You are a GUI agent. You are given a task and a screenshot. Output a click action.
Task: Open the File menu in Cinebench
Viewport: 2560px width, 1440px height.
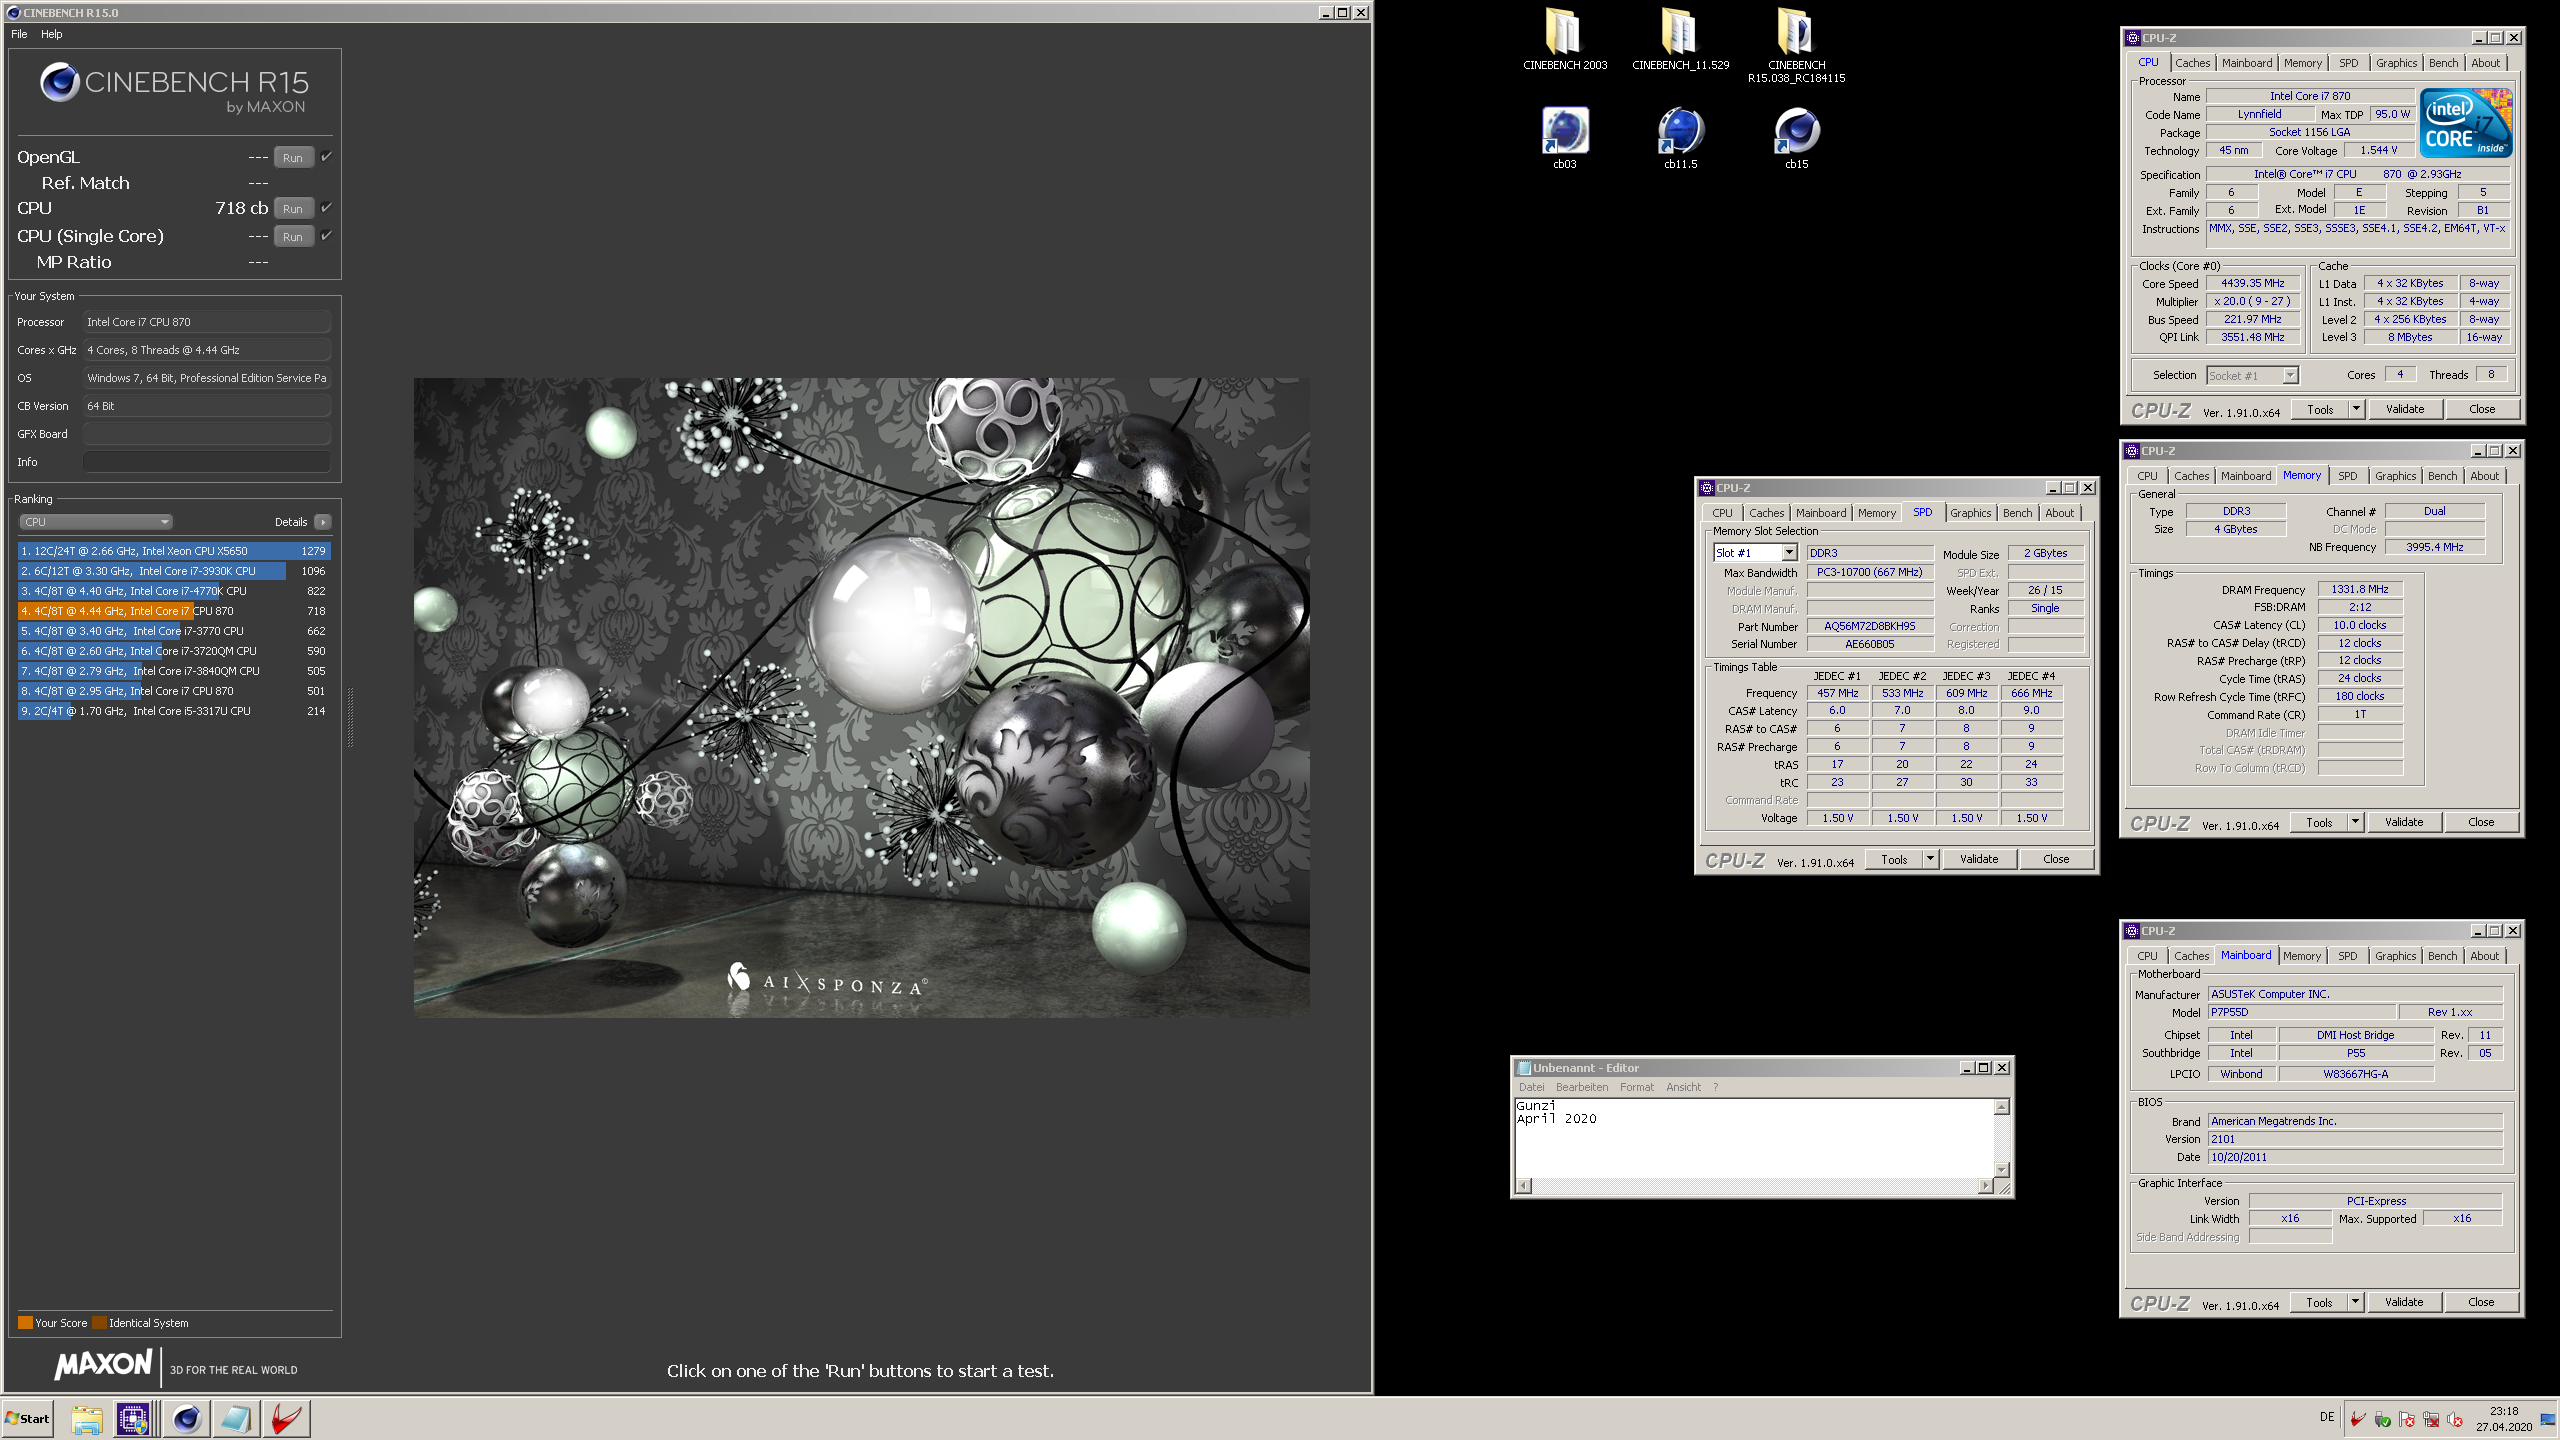19,34
